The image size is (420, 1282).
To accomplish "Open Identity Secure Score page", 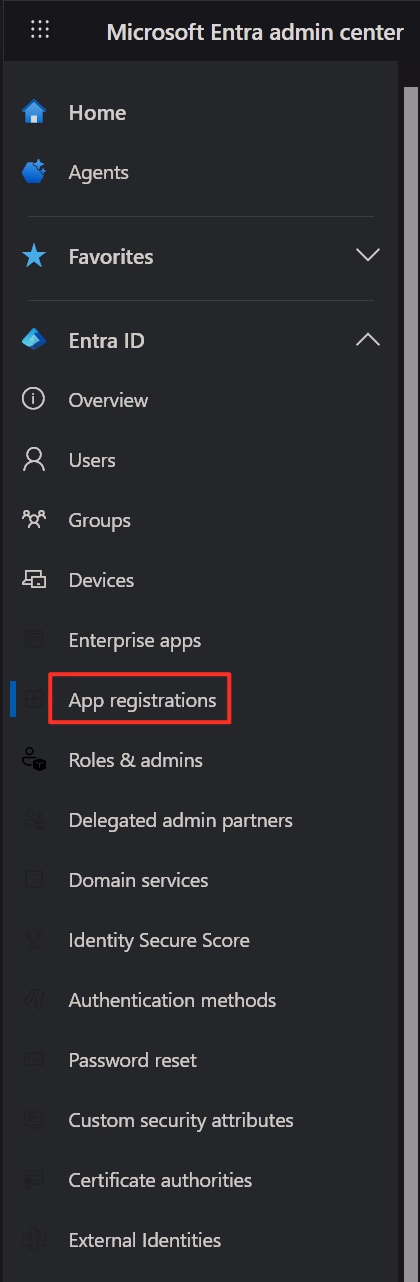I will (x=159, y=940).
